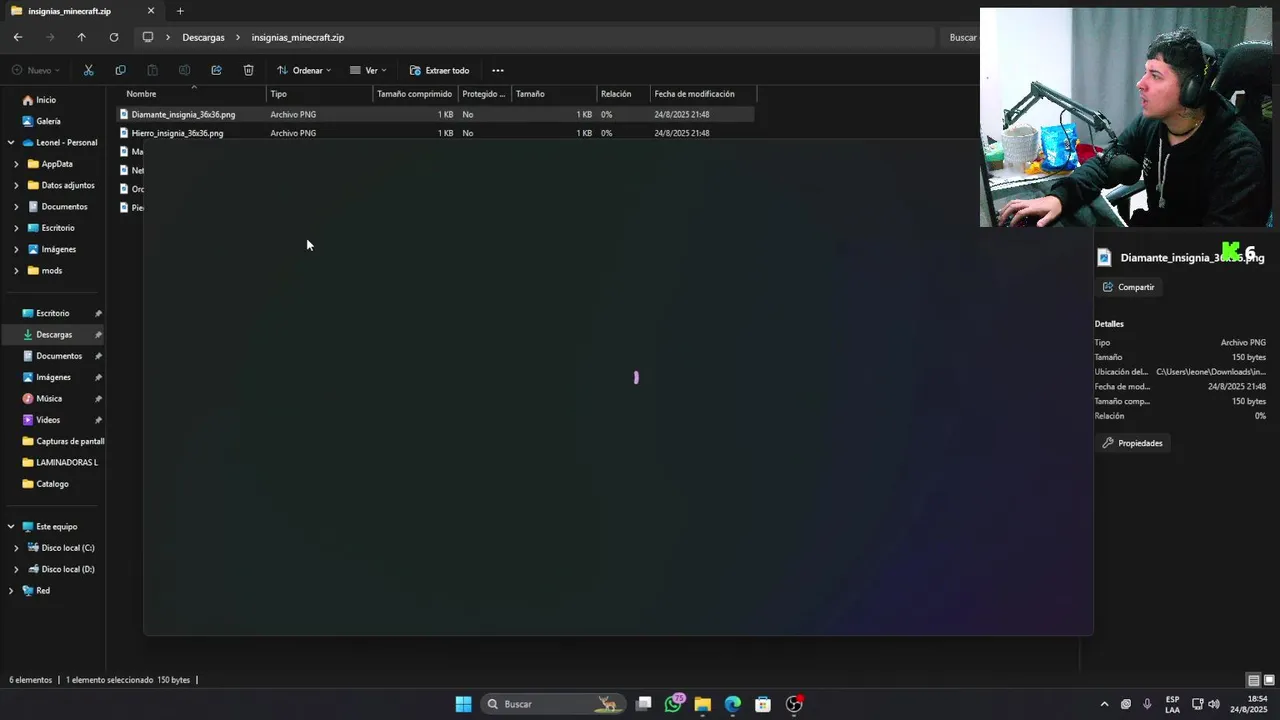
Task: Click the PC monitor icon in address bar
Action: tap(148, 37)
